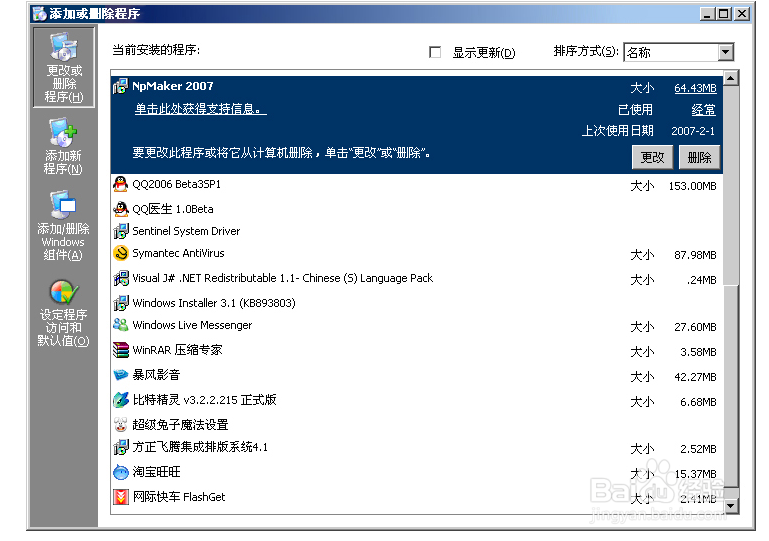Click the WinRAR 压缩专家 icon

click(121, 350)
